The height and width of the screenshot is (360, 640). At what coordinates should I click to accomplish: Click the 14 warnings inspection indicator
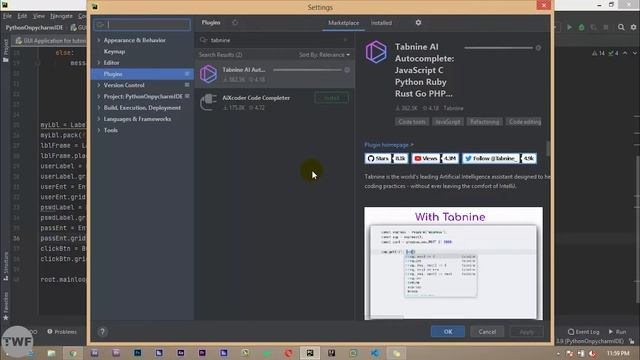click(598, 53)
